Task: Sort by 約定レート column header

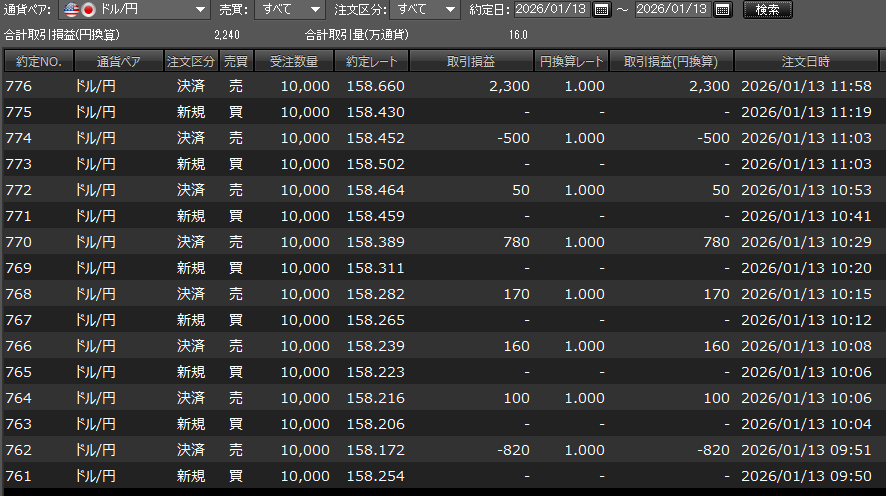Action: 371,61
